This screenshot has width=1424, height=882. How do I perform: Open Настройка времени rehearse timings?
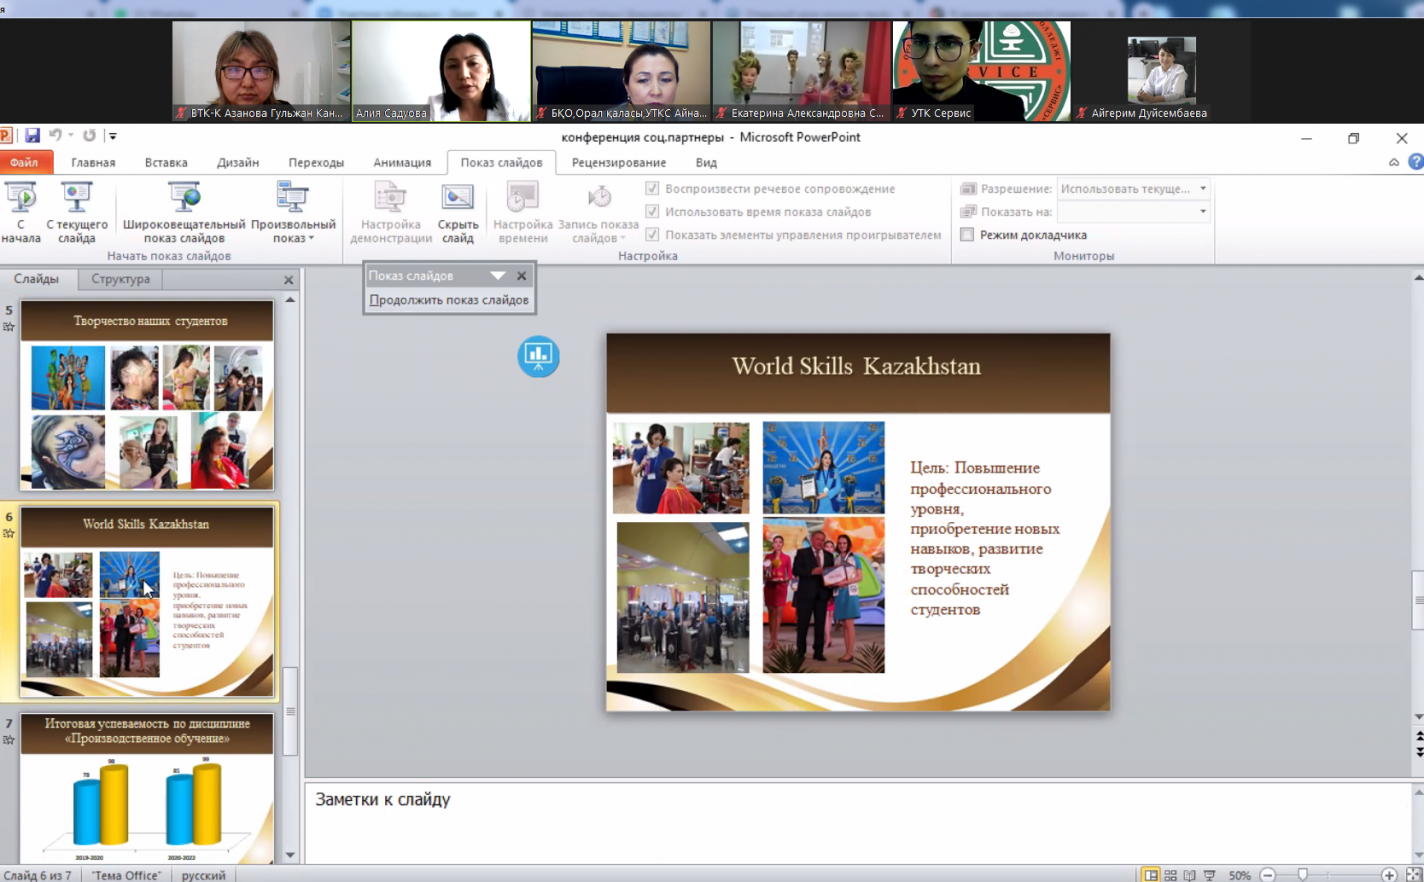click(x=523, y=212)
